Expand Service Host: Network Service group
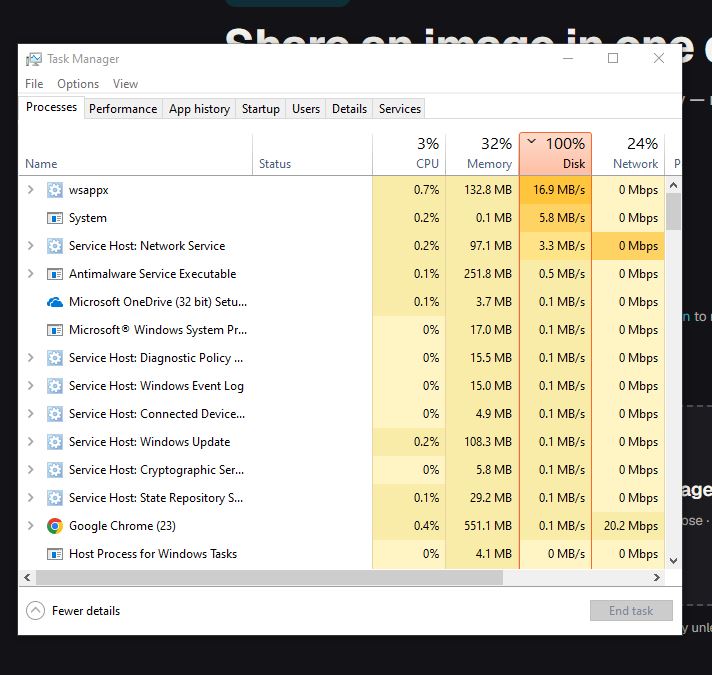The width and height of the screenshot is (712, 675). point(30,246)
